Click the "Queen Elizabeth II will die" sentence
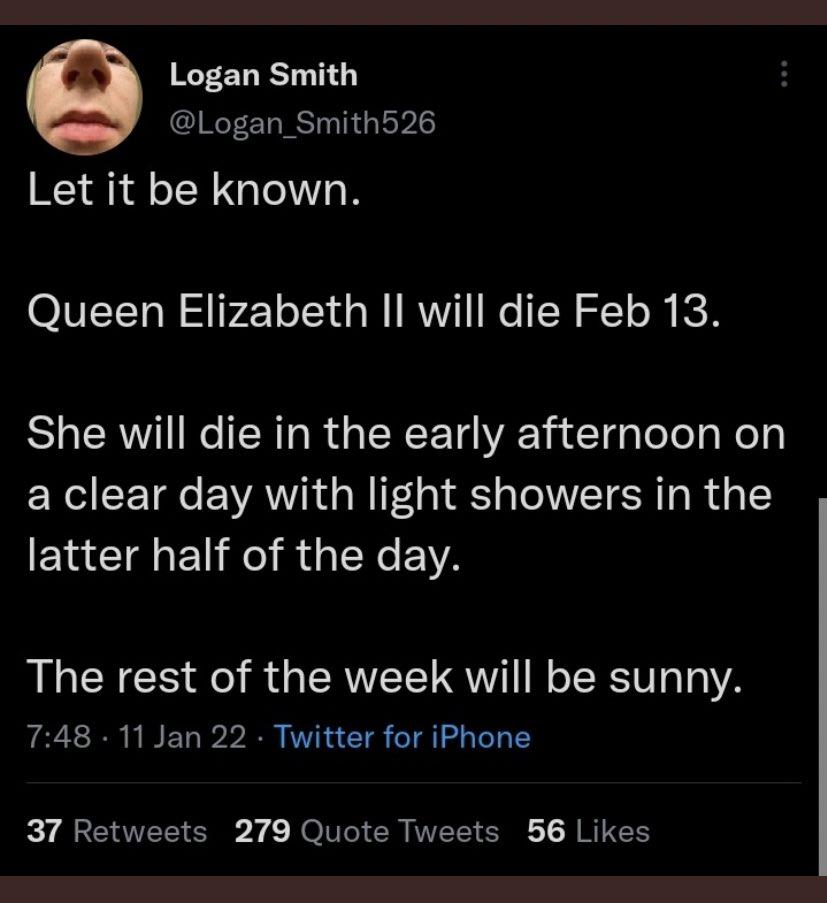Viewport: 827px width, 903px height. [372, 314]
